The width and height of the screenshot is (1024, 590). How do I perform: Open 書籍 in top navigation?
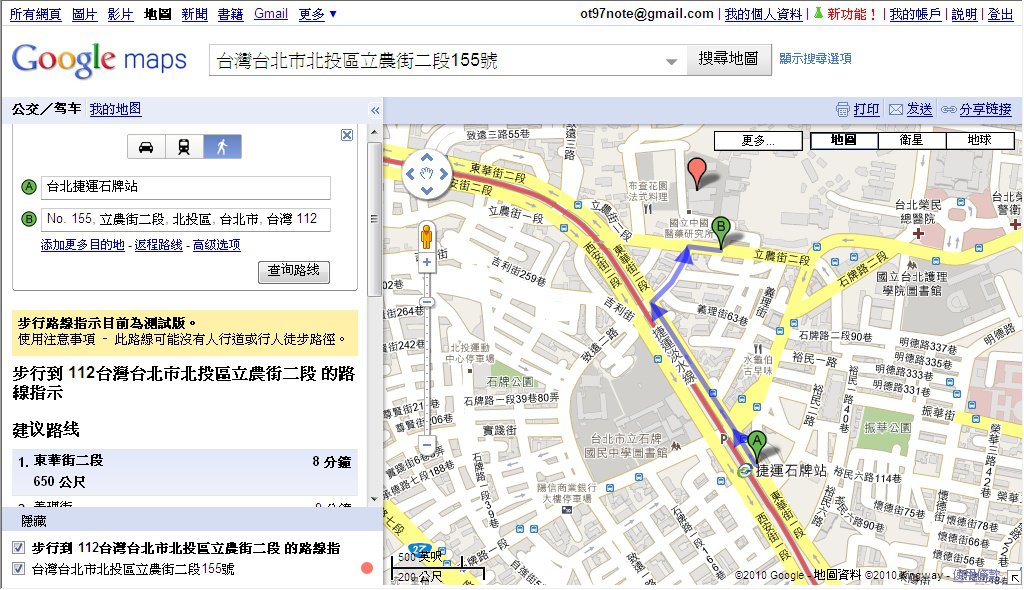[231, 14]
